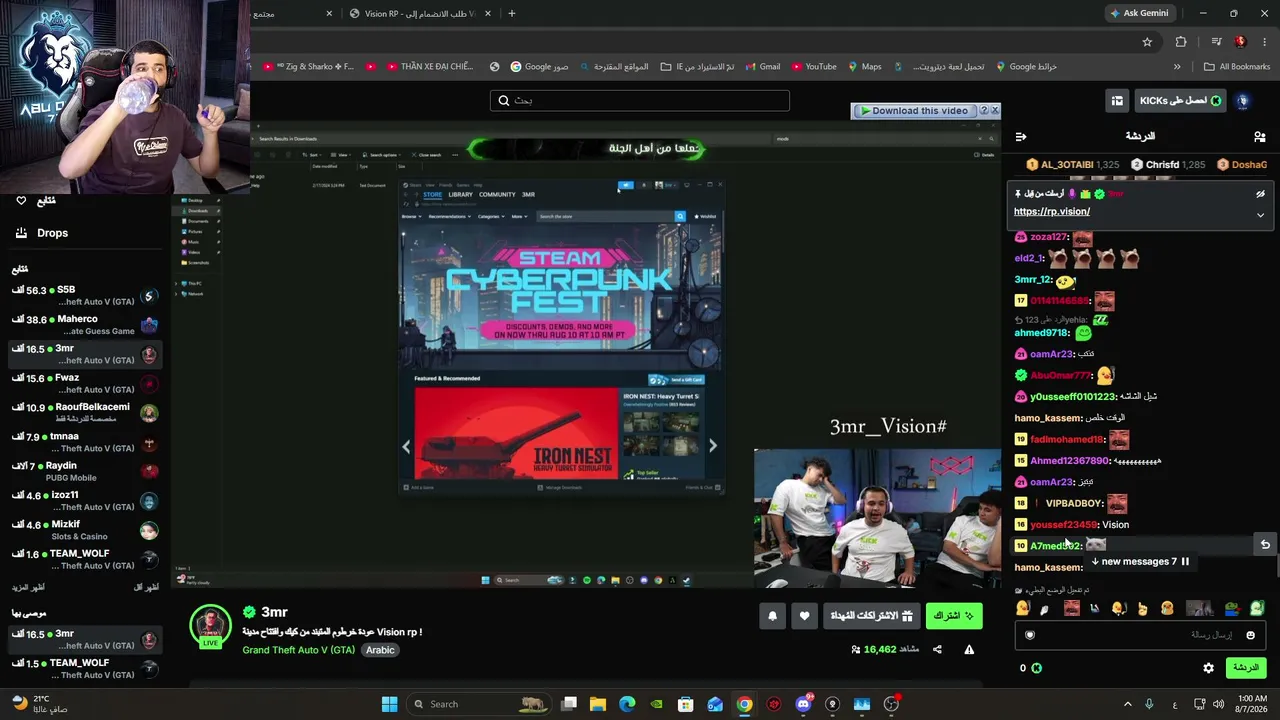Viewport: 1280px width, 720px height.
Task: Open help on the download video bar
Action: 983,111
